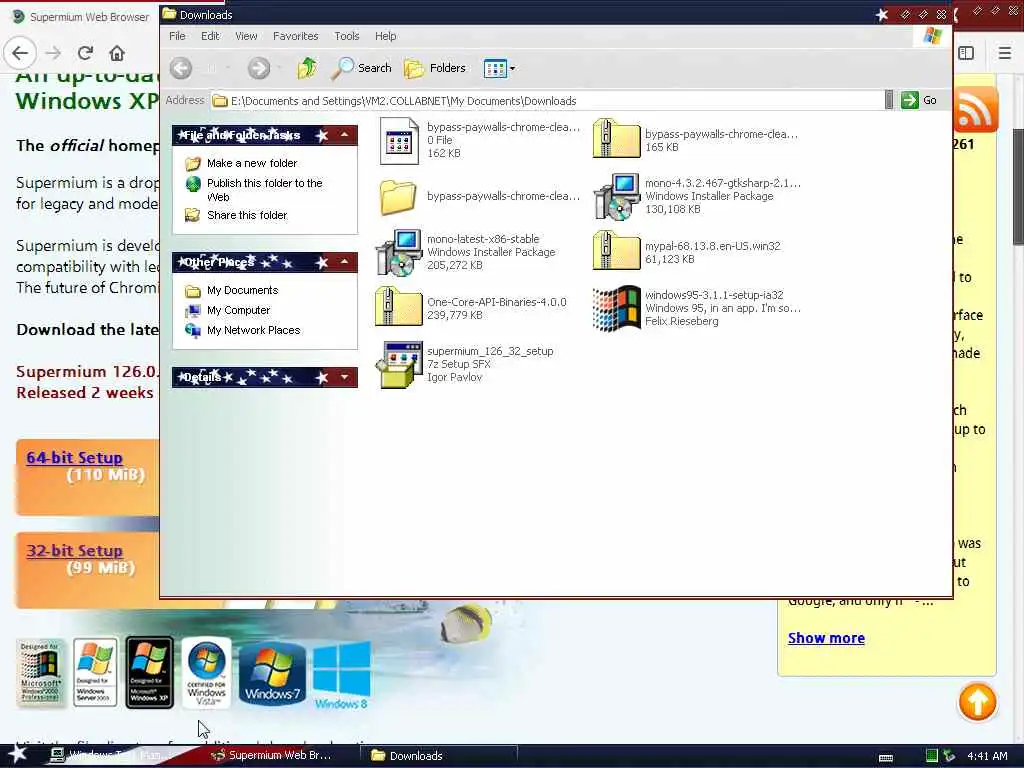Image resolution: width=1024 pixels, height=768 pixels.
Task: Click the Supermium home button
Action: (x=117, y=53)
